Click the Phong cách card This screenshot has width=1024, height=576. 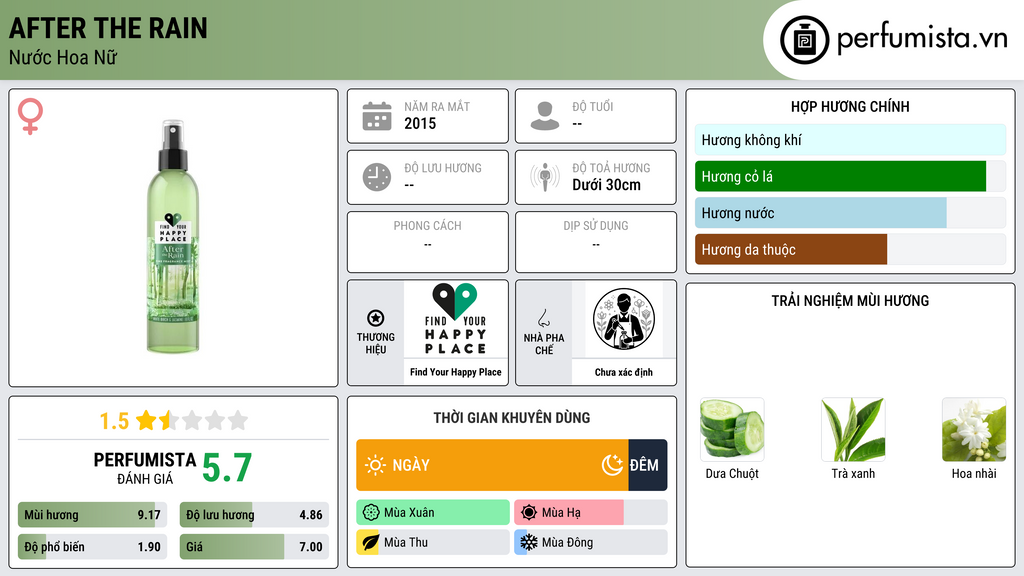pyautogui.click(x=428, y=242)
